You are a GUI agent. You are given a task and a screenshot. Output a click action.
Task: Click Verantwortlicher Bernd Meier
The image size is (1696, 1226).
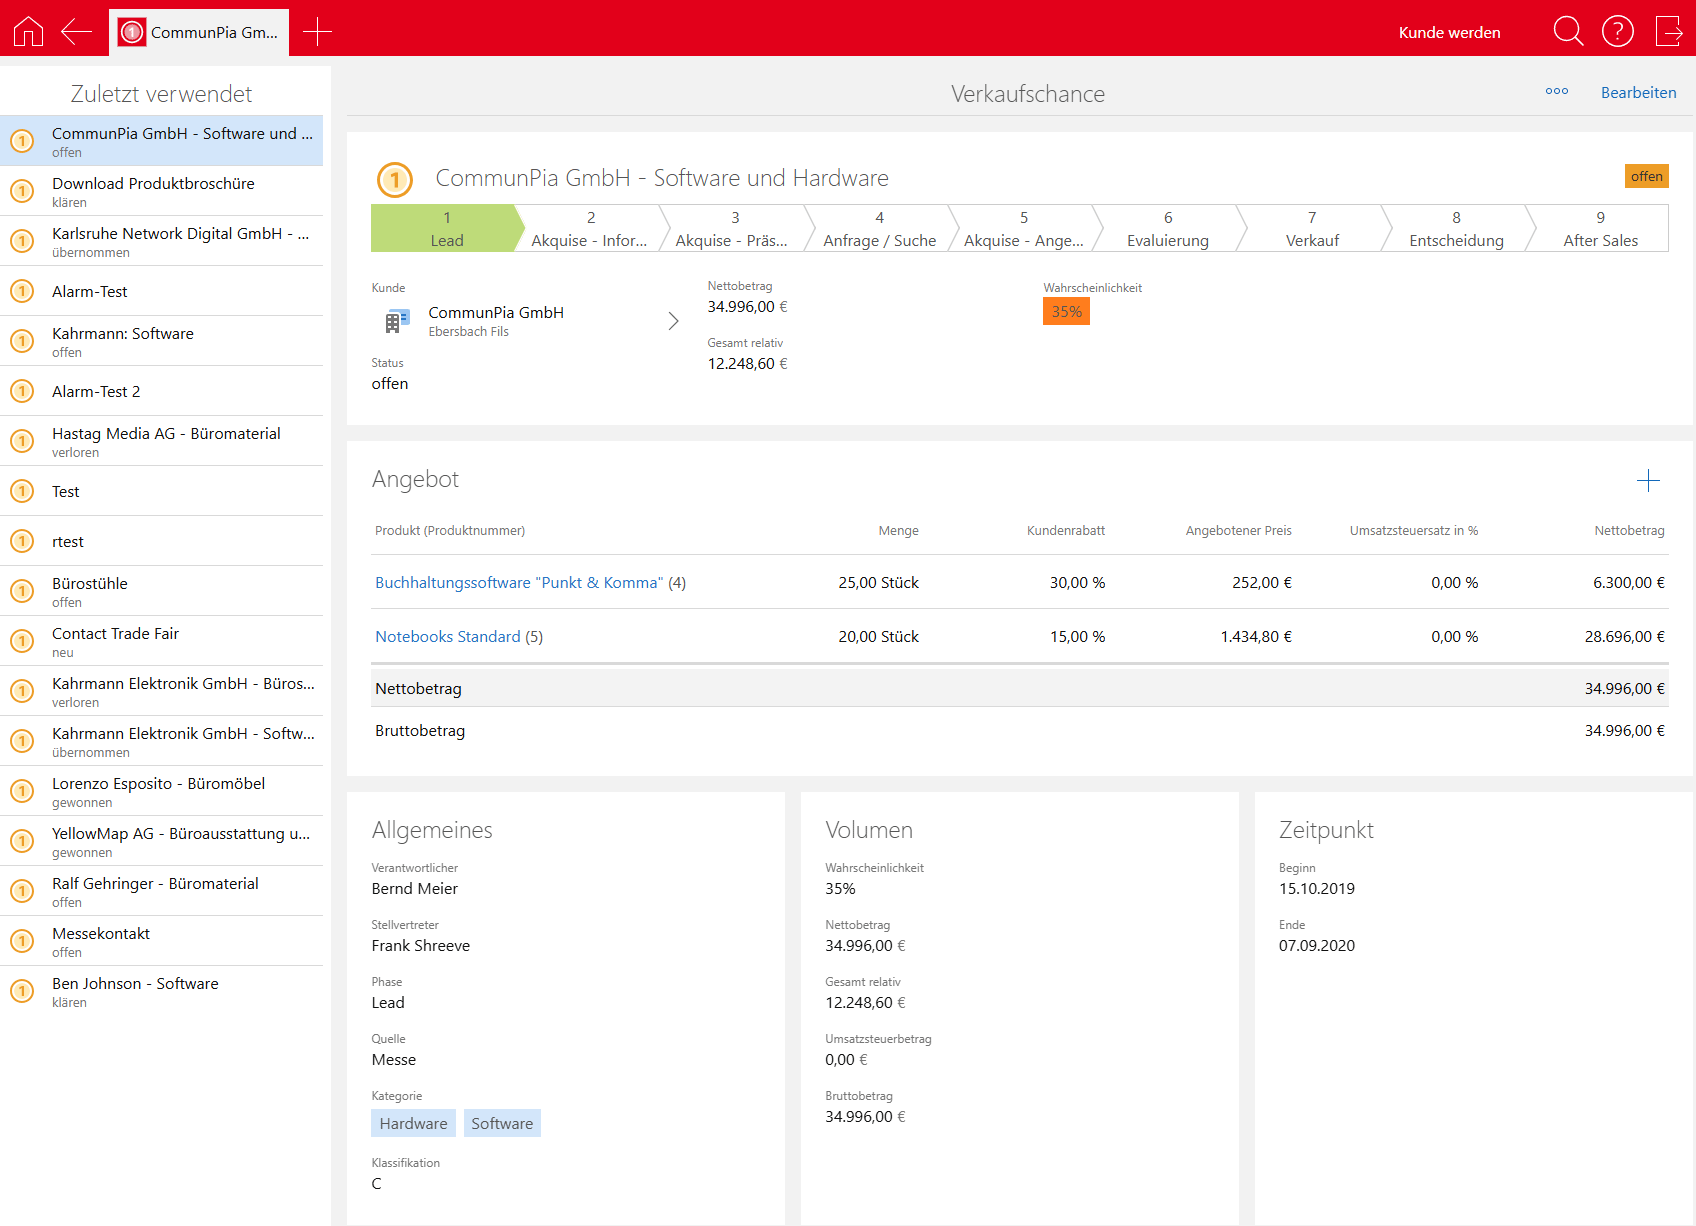click(414, 888)
